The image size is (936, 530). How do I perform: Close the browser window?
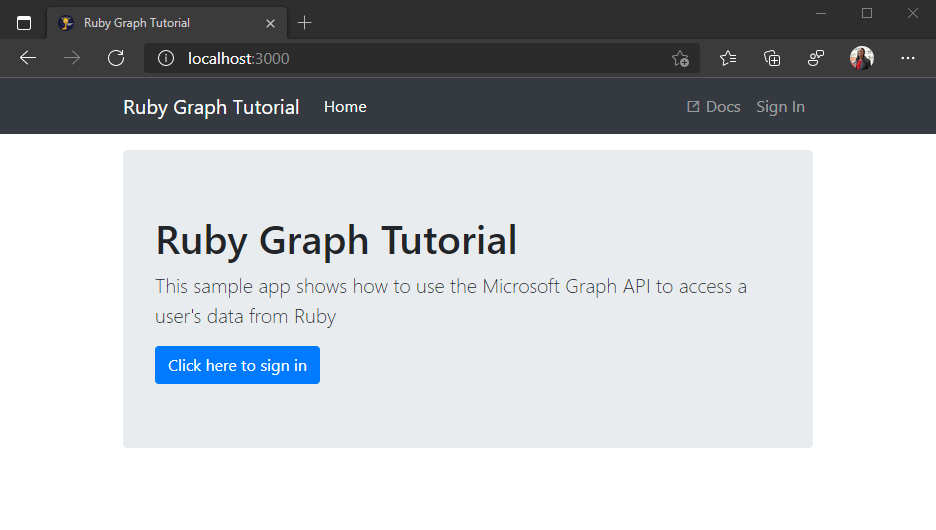tap(913, 13)
